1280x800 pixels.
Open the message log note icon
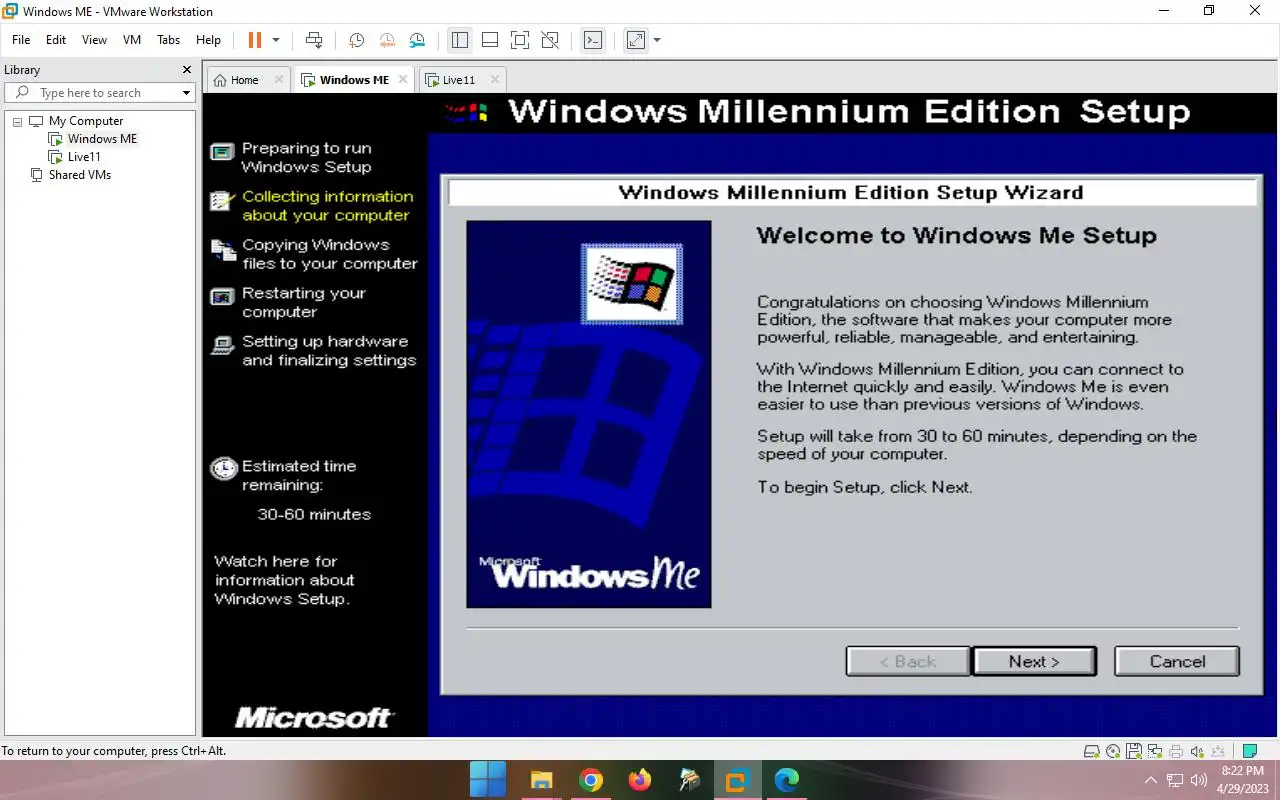pyautogui.click(x=1249, y=751)
